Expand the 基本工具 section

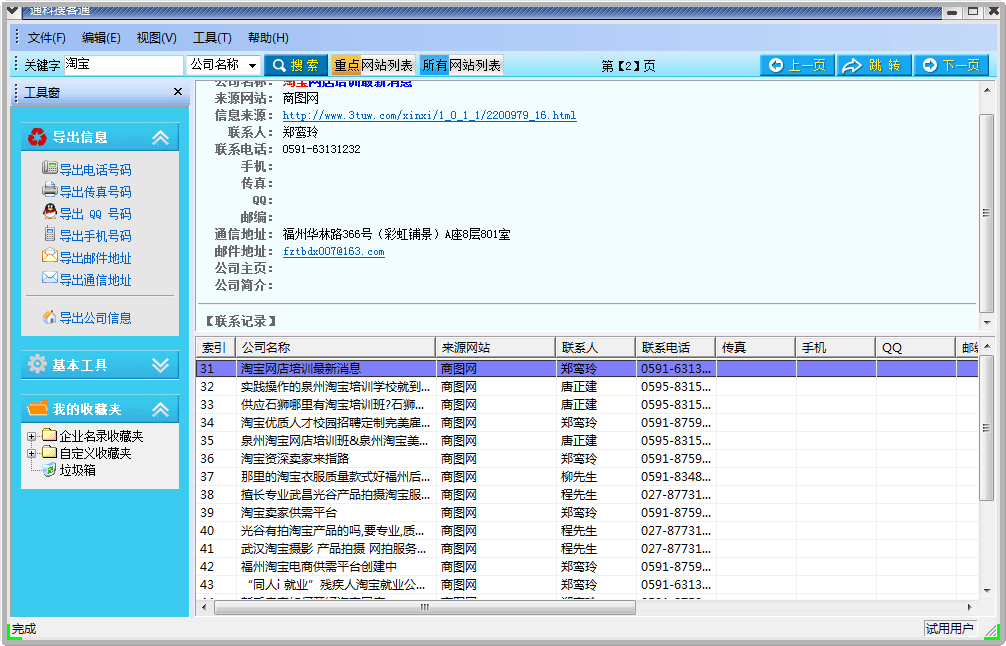click(x=160, y=365)
